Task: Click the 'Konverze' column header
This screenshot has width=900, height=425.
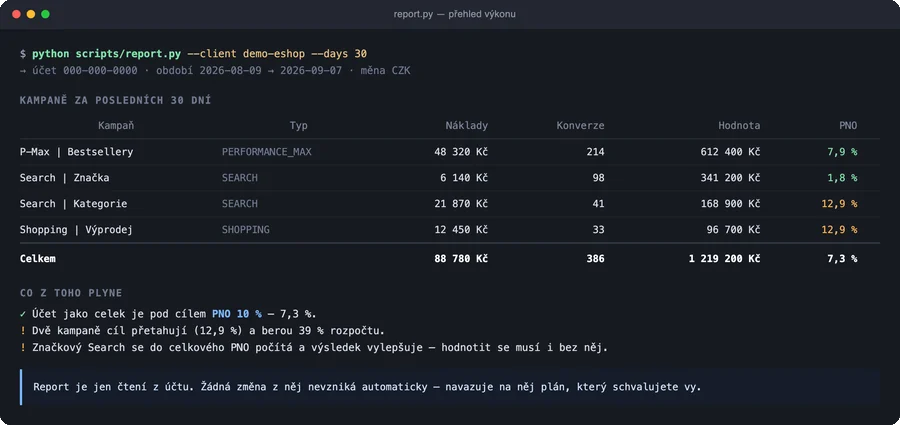Action: coord(580,125)
